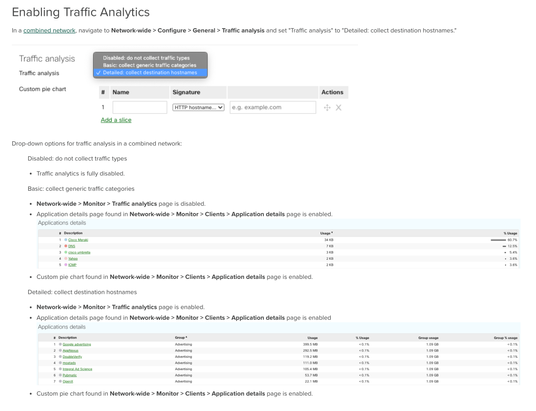Click the icon beside Integral Ad Science

(60, 369)
